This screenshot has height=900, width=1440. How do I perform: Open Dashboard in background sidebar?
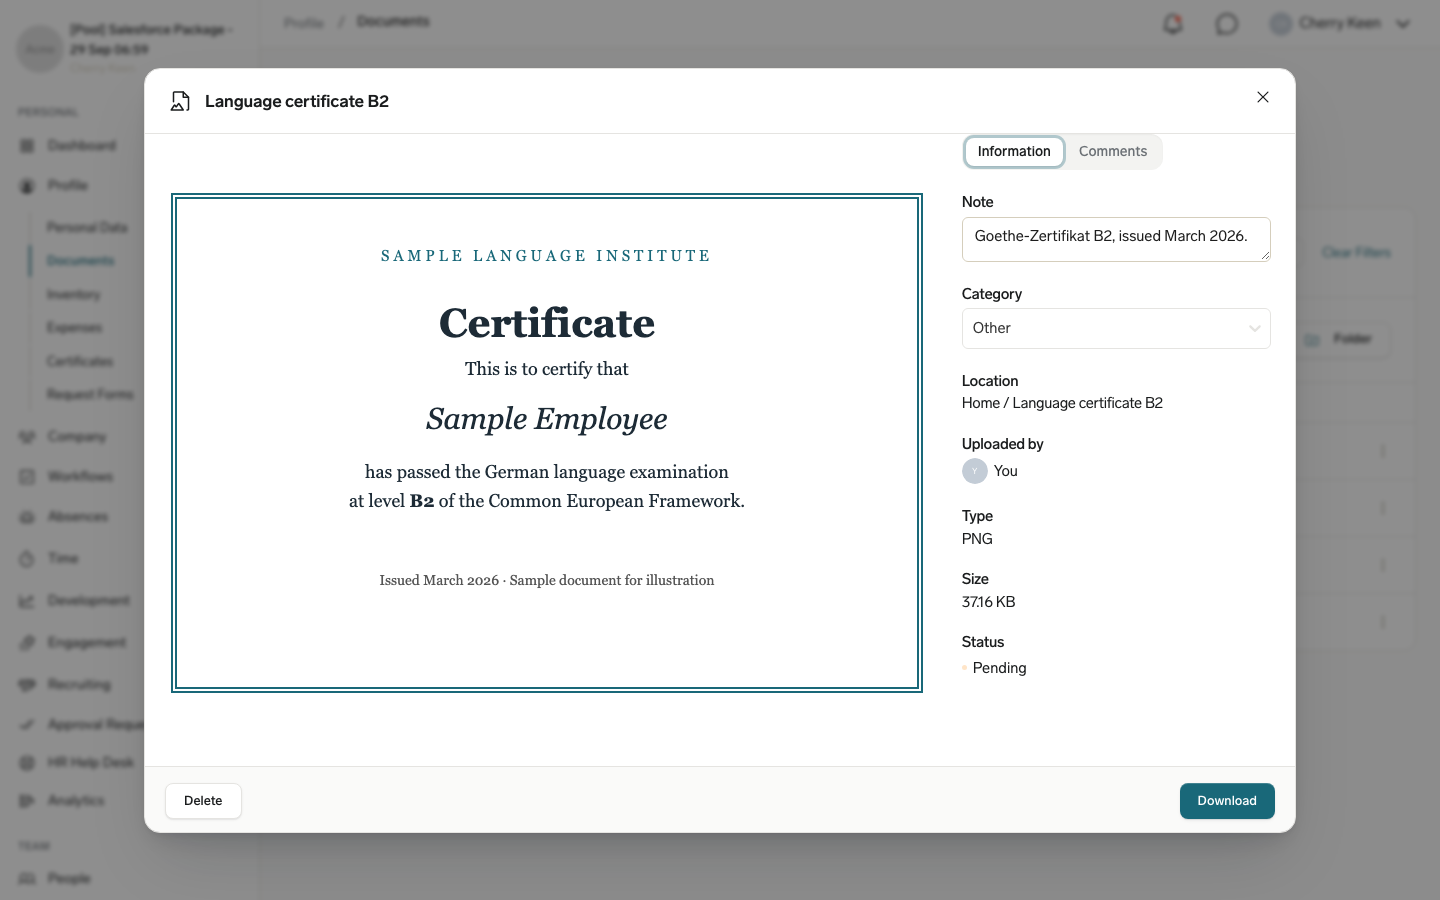click(x=80, y=146)
